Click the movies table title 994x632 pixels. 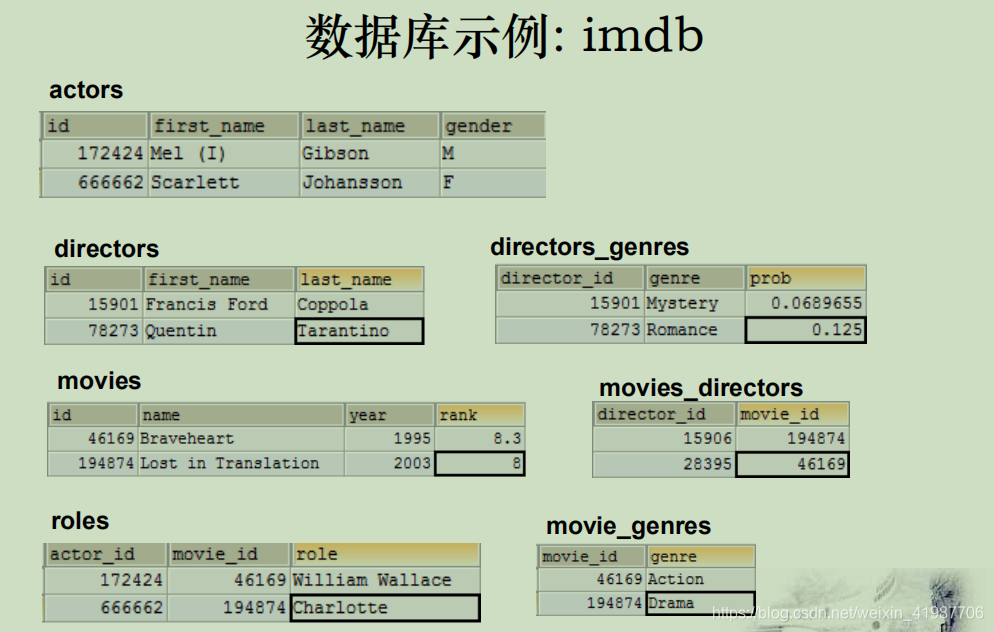[x=100, y=381]
